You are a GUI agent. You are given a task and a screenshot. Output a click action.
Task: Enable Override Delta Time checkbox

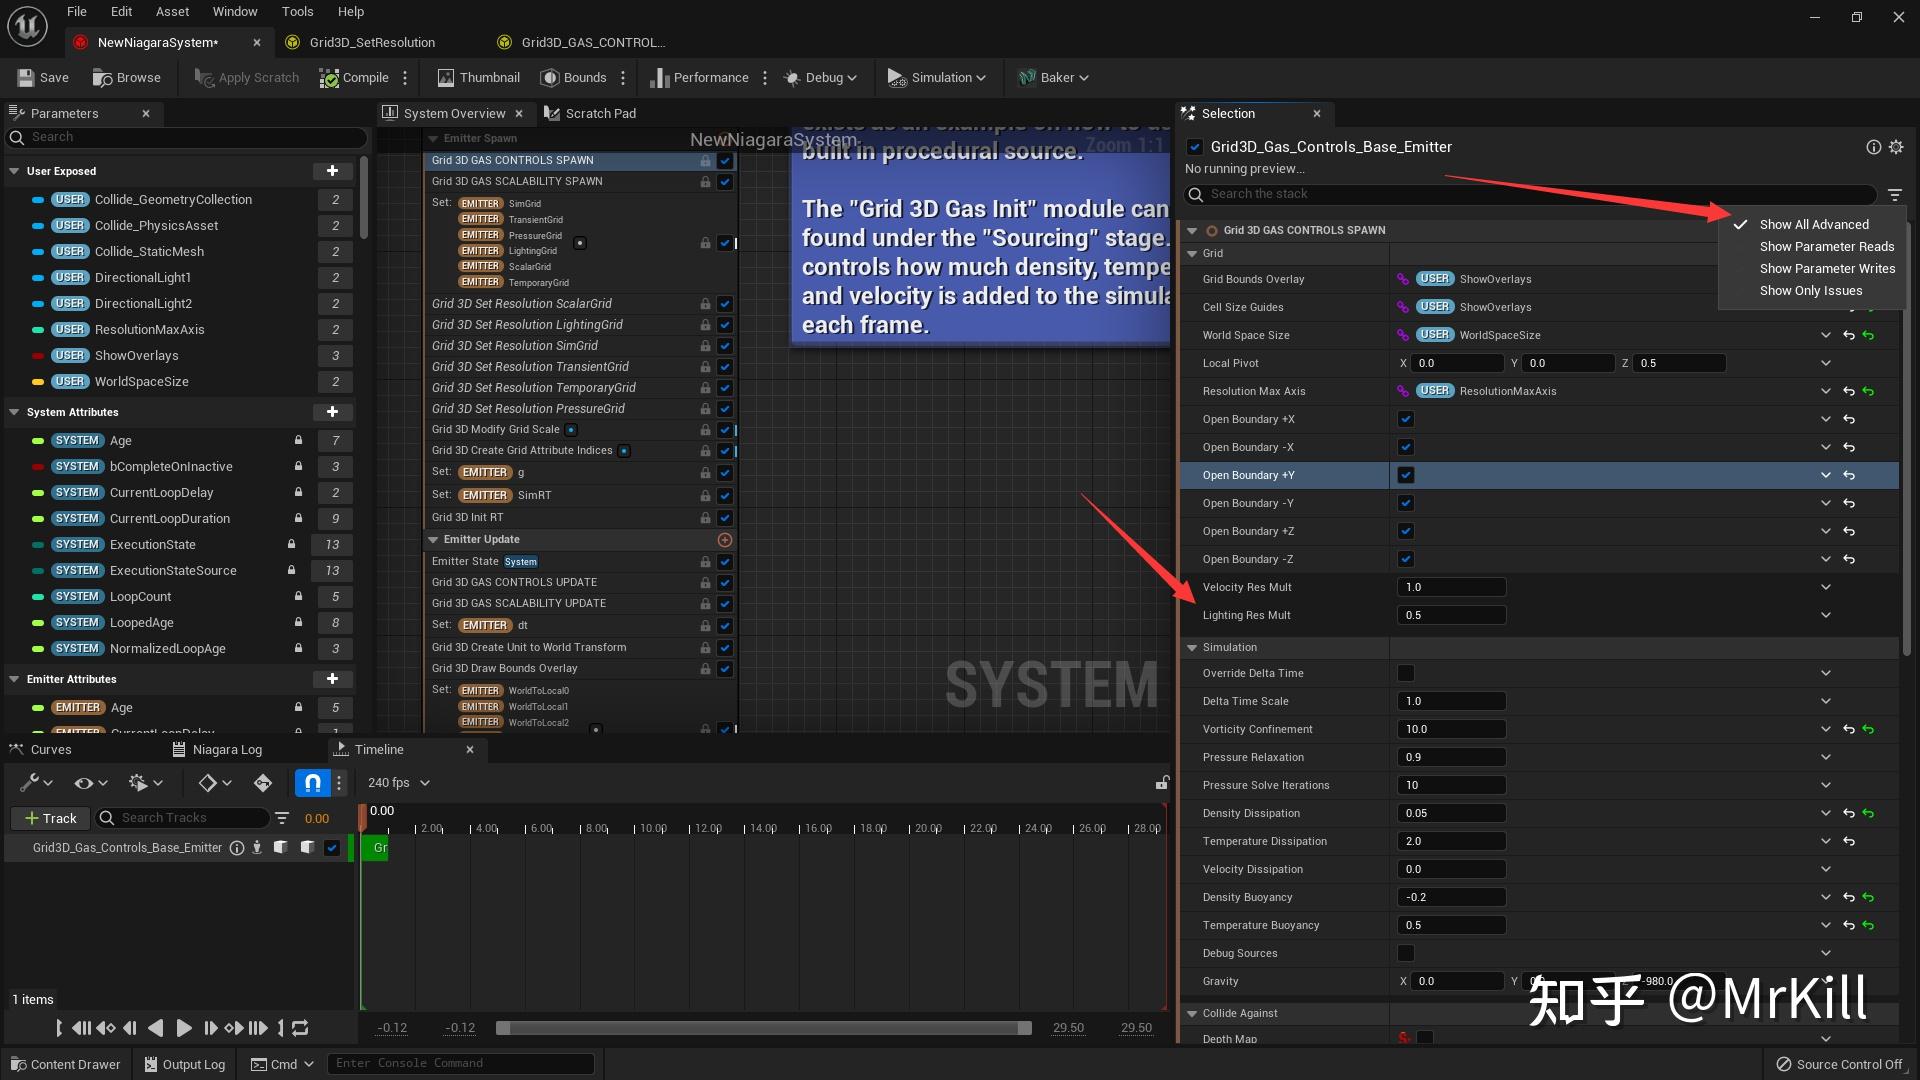pyautogui.click(x=1406, y=673)
